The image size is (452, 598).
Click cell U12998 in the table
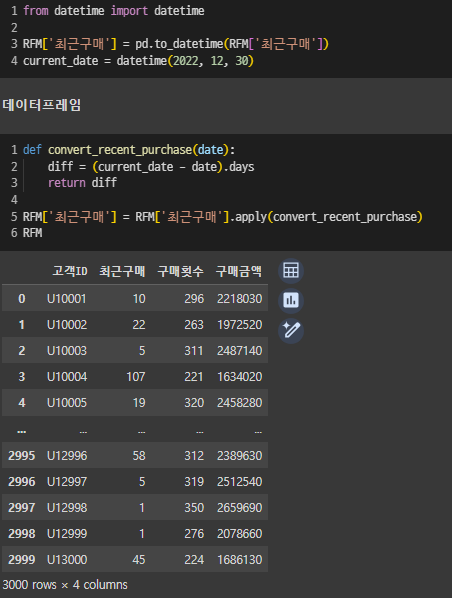(x=67, y=508)
